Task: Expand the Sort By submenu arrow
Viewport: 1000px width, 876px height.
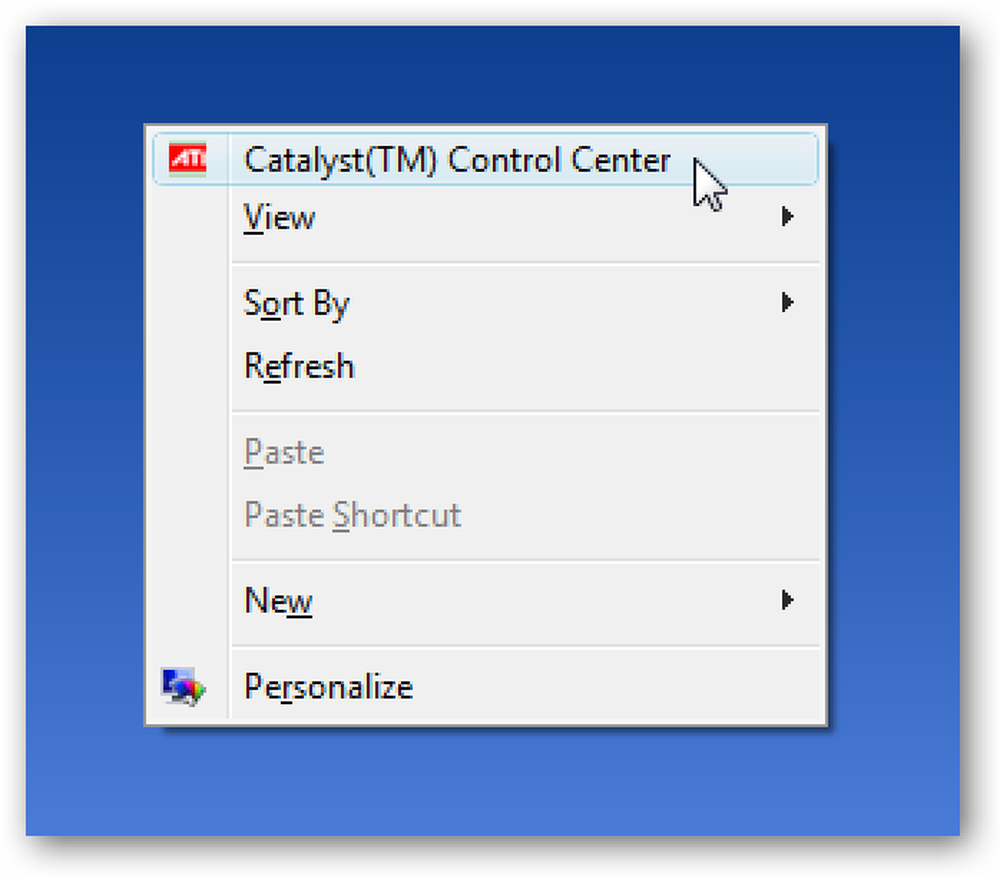Action: pyautogui.click(x=788, y=302)
